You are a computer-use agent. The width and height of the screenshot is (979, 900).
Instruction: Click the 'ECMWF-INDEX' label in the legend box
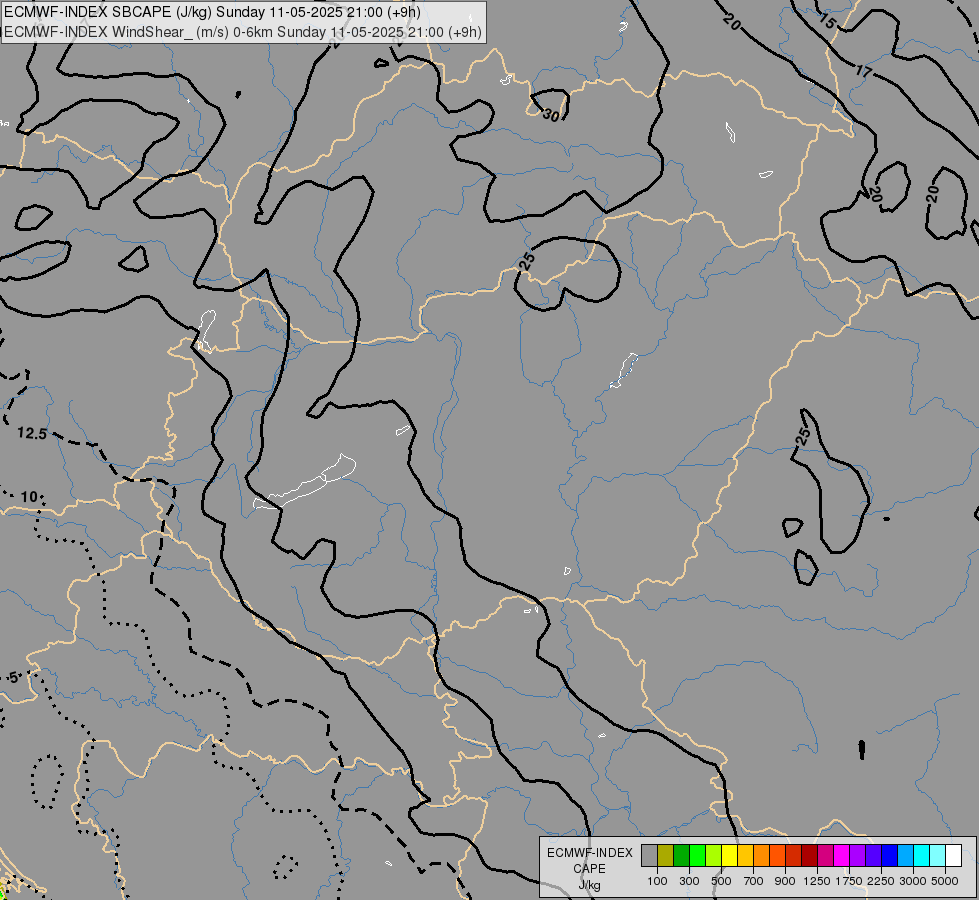pos(589,853)
